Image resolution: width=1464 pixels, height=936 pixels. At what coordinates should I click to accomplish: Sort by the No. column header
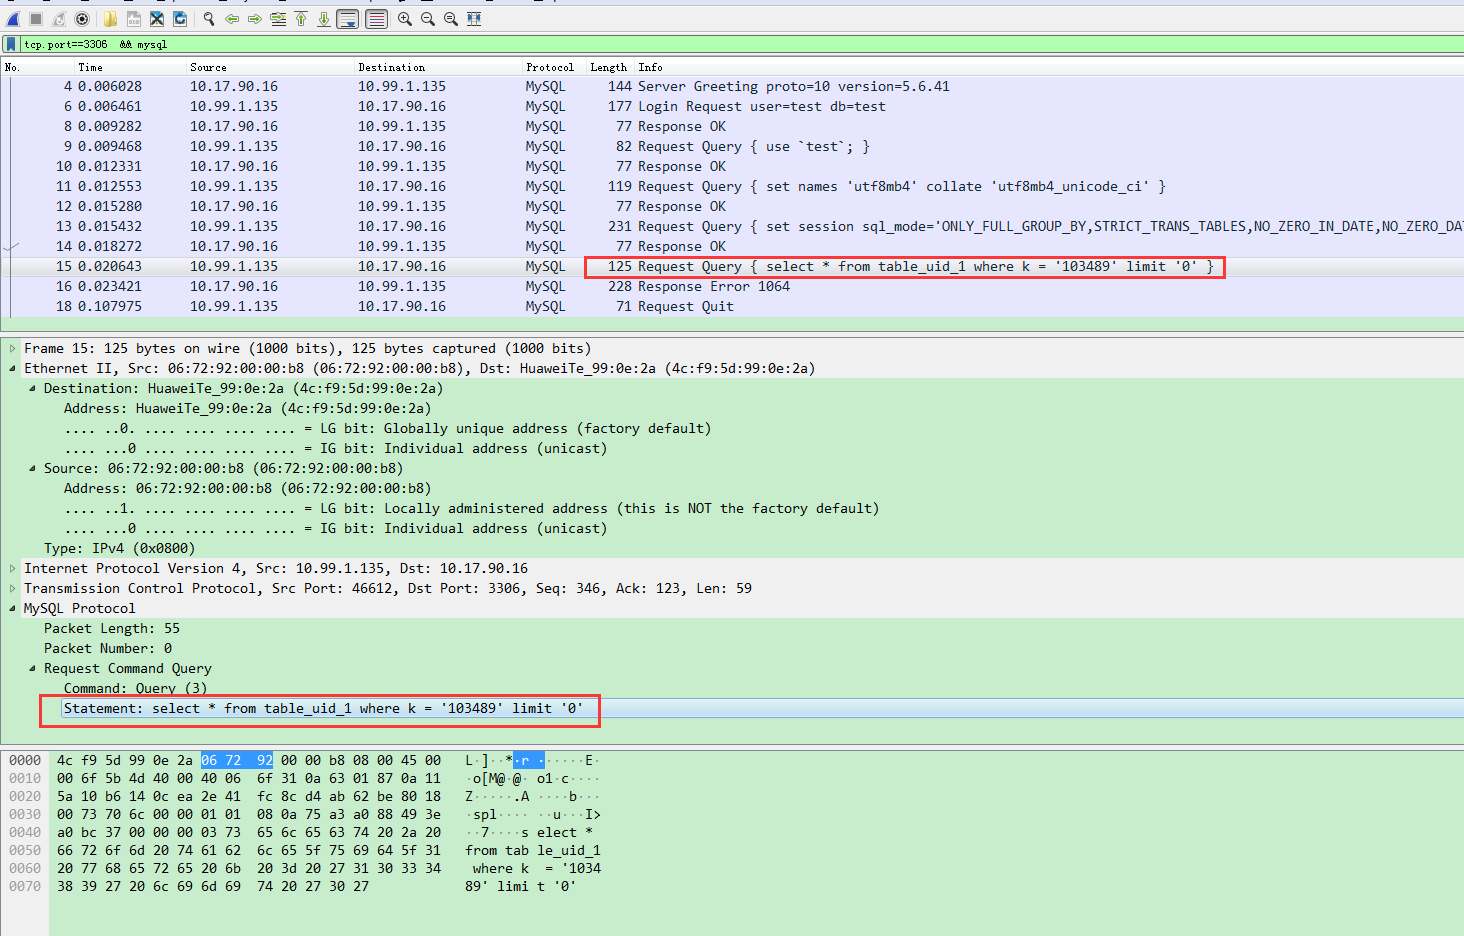[x=12, y=67]
